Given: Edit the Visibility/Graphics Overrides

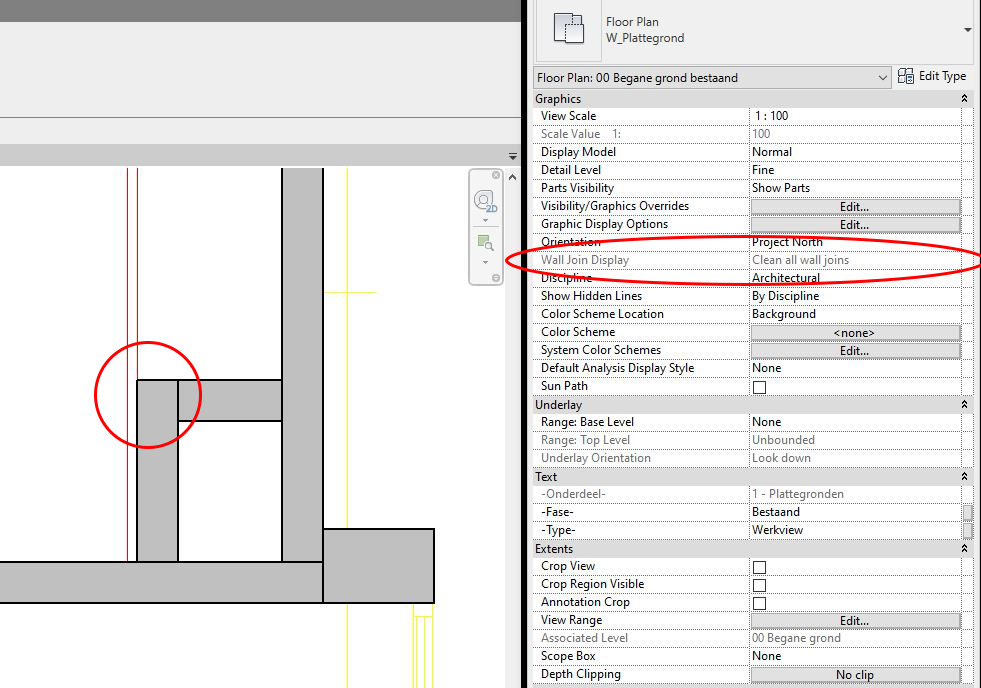Looking at the screenshot, I should pos(854,205).
